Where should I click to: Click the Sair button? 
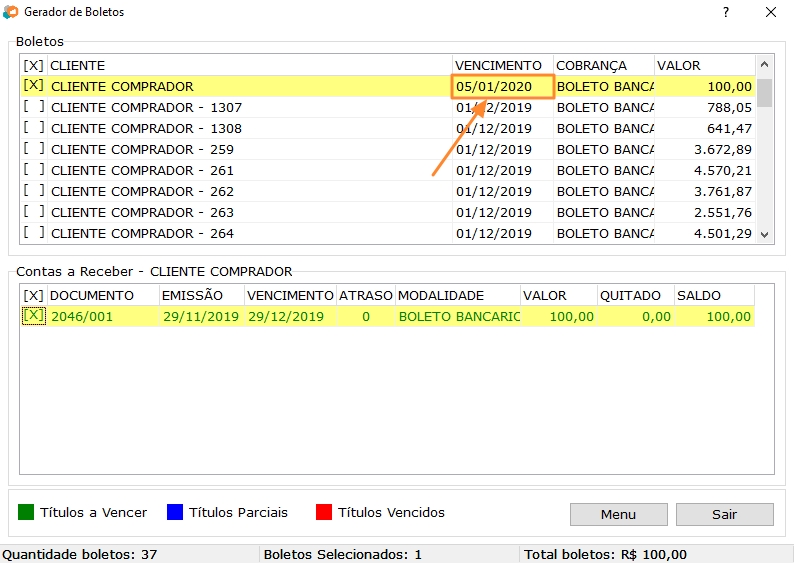[x=724, y=514]
